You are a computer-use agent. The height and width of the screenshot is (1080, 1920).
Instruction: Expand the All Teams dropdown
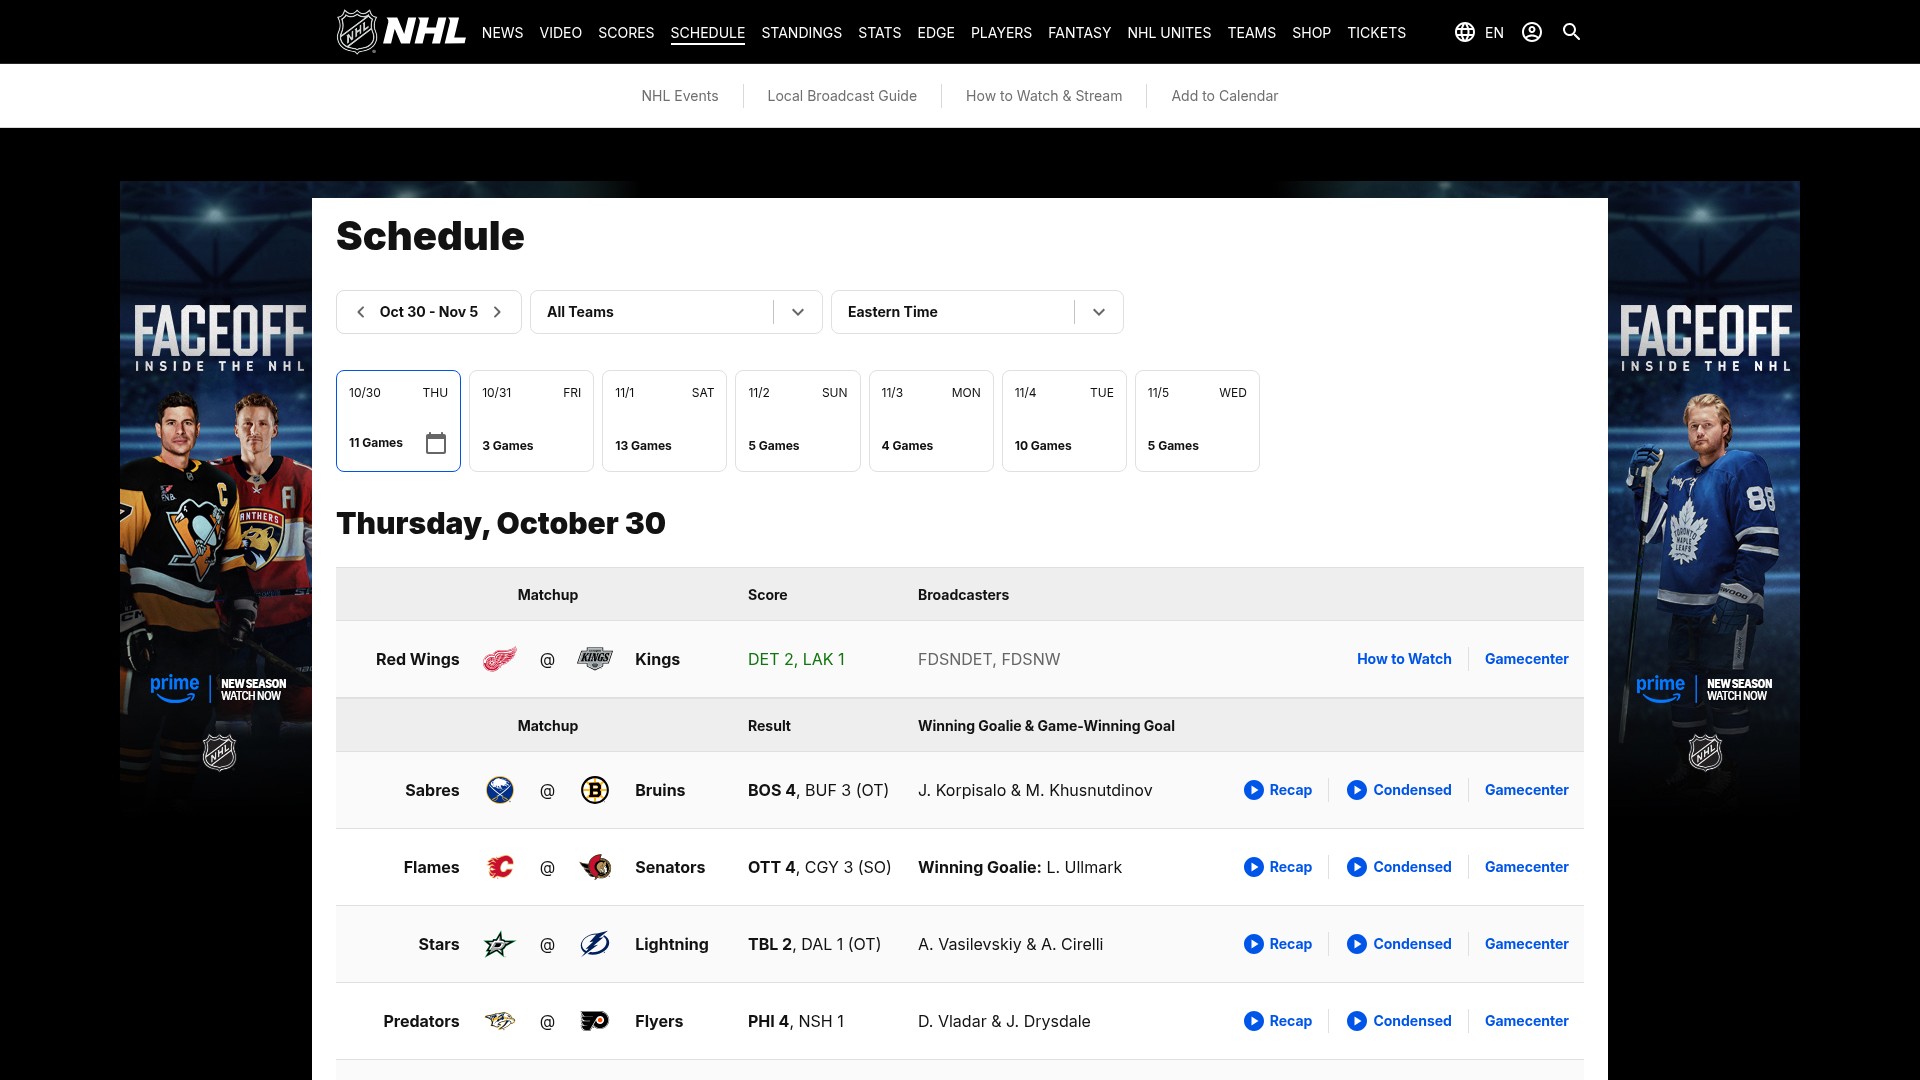[676, 312]
